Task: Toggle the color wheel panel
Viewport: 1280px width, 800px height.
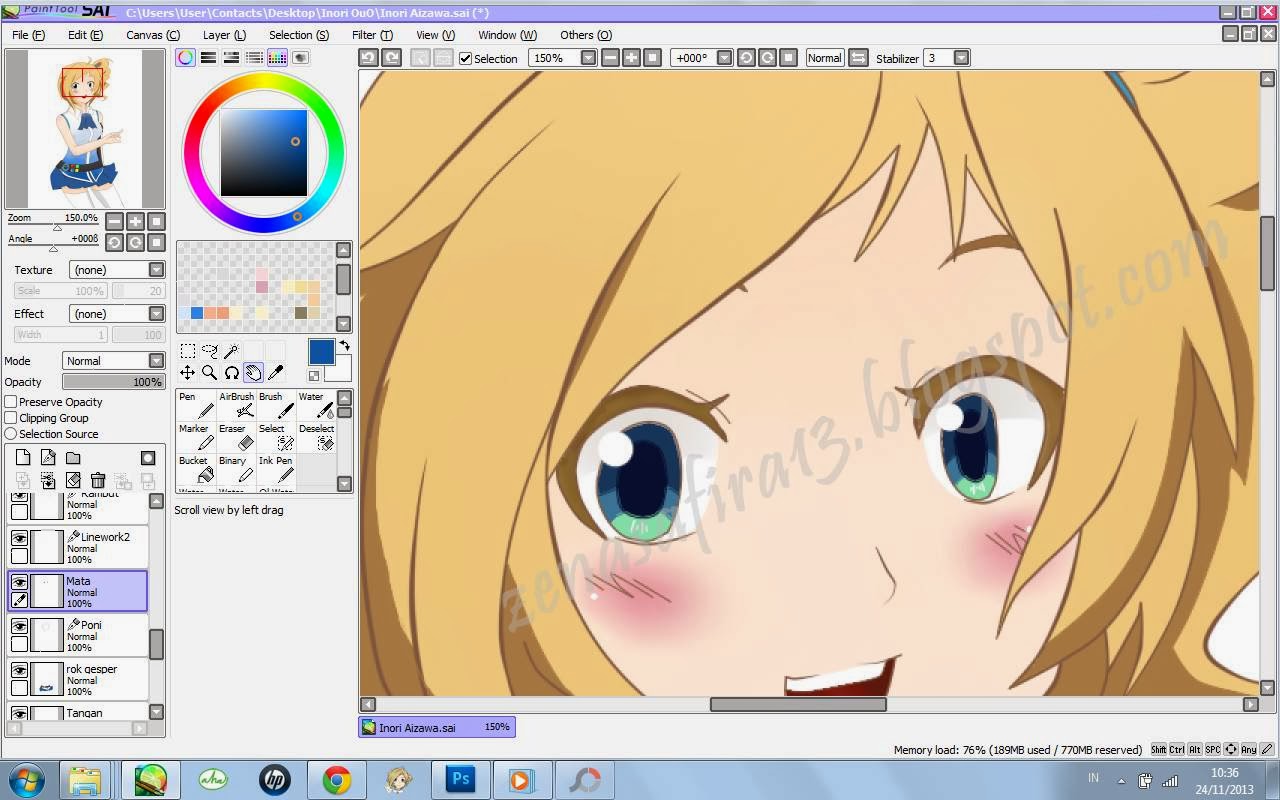Action: pyautogui.click(x=185, y=58)
